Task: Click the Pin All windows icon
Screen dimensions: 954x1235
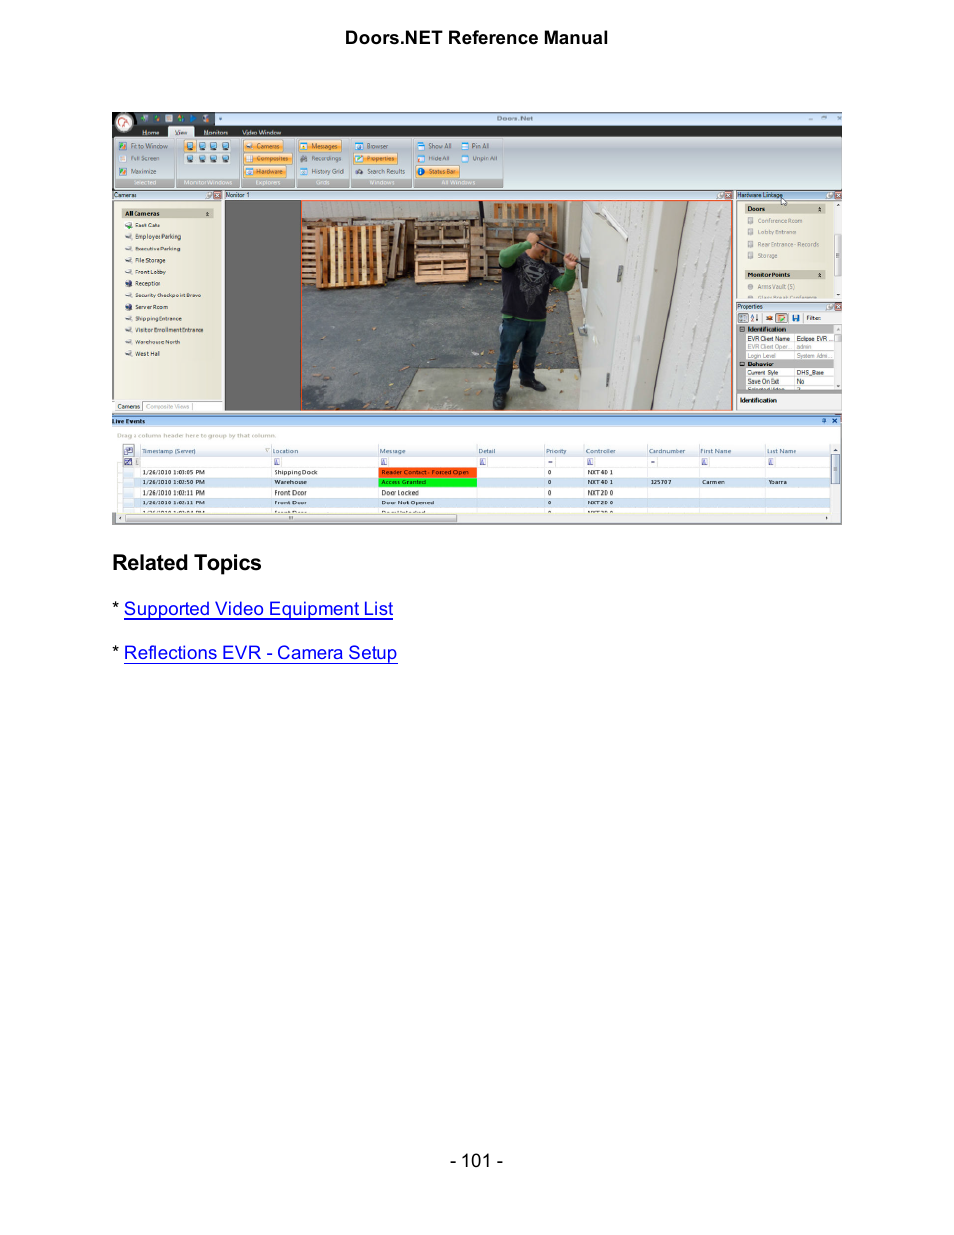Action: (465, 146)
